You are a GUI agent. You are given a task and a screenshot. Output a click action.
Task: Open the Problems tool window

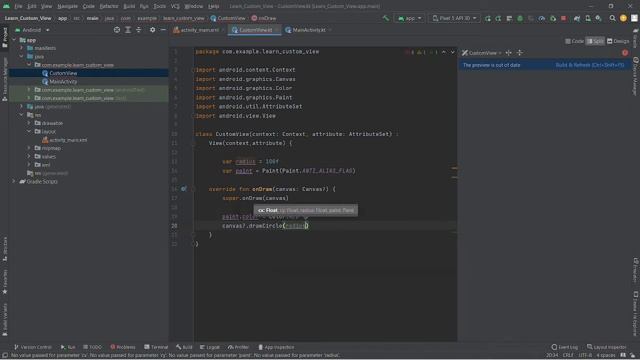tap(123, 347)
